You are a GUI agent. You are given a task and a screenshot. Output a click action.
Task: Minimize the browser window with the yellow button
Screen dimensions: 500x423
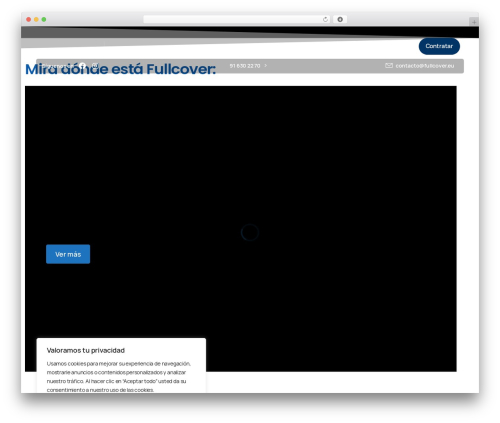click(x=36, y=19)
